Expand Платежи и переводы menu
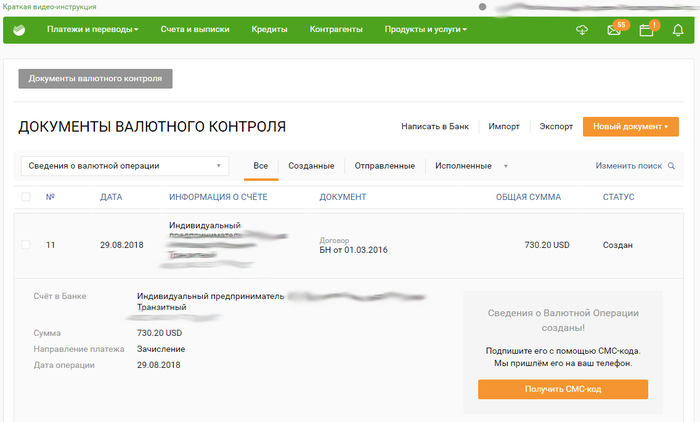The width and height of the screenshot is (700, 422). pos(92,30)
